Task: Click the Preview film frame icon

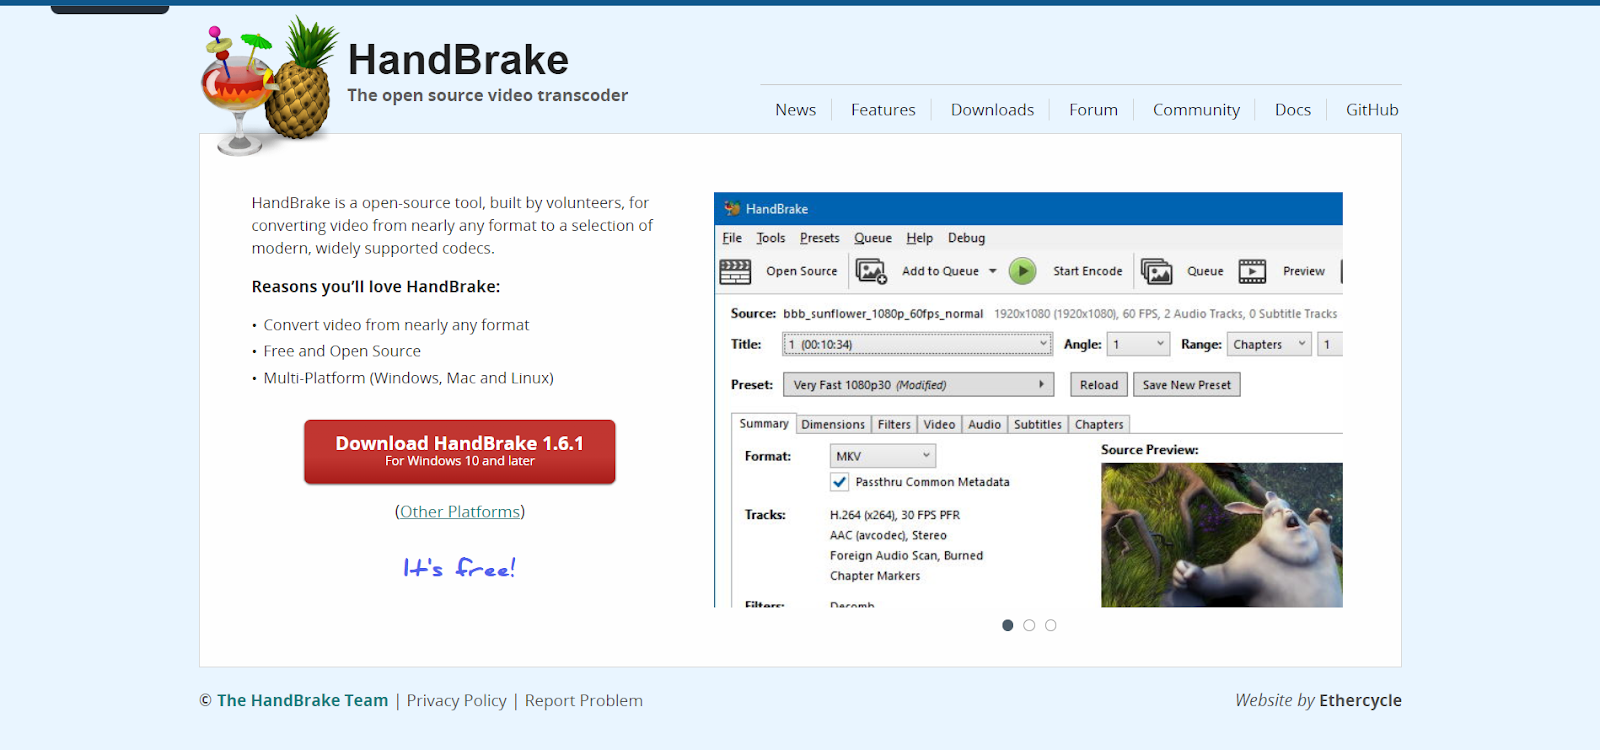Action: (x=1252, y=271)
